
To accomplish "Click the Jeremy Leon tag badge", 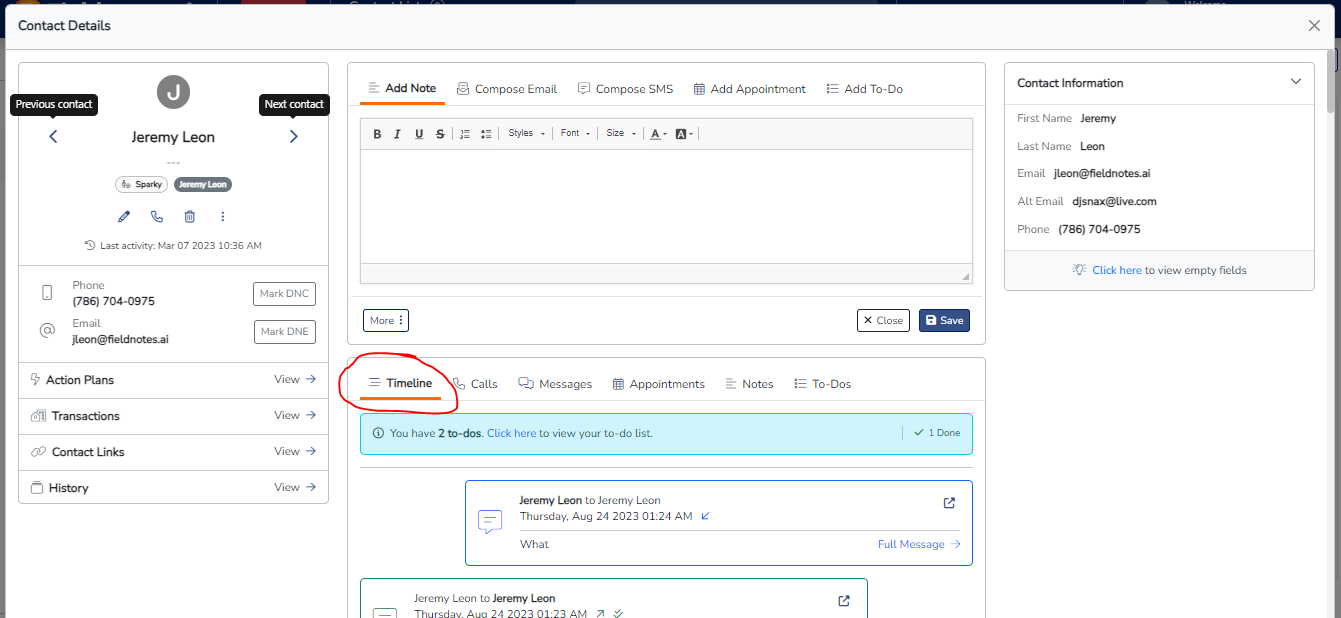I will pyautogui.click(x=203, y=184).
